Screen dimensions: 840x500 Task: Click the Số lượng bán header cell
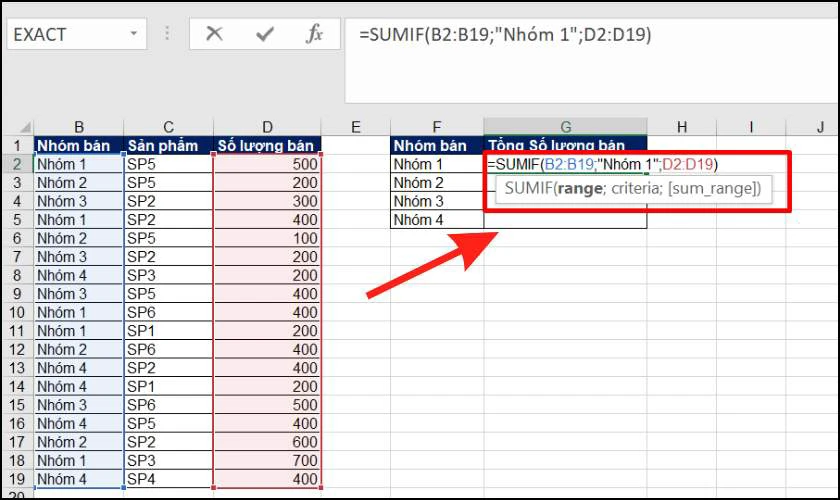point(267,145)
